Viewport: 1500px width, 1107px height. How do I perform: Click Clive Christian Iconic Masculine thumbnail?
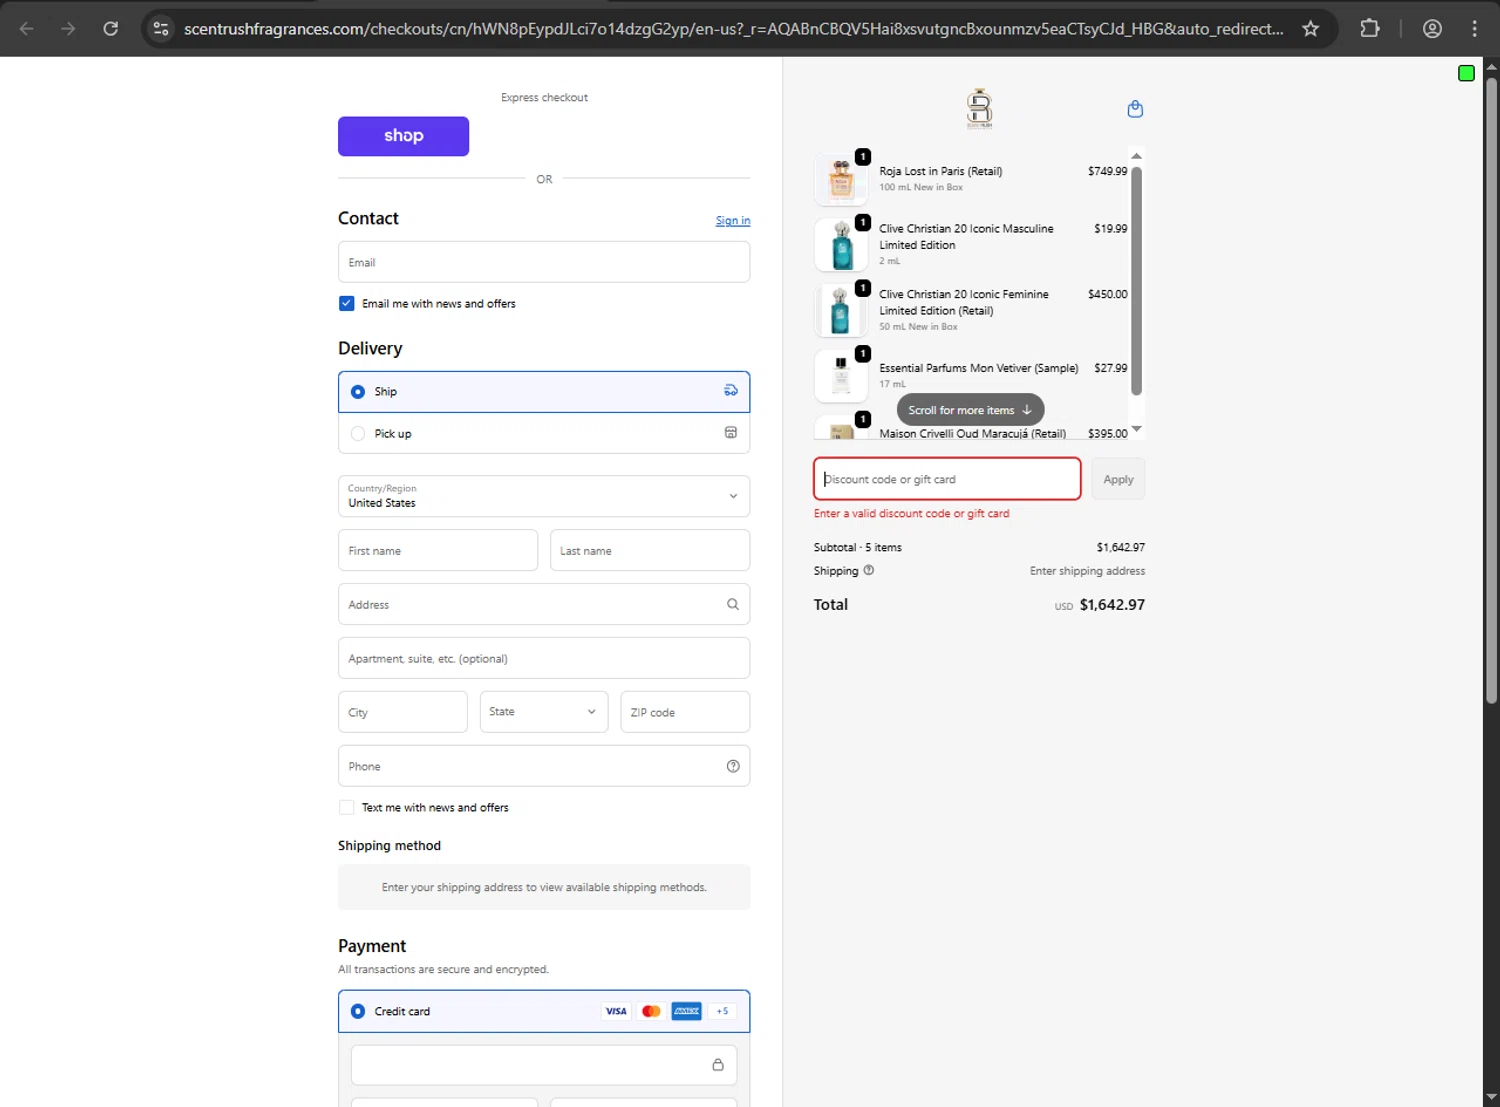pos(841,245)
